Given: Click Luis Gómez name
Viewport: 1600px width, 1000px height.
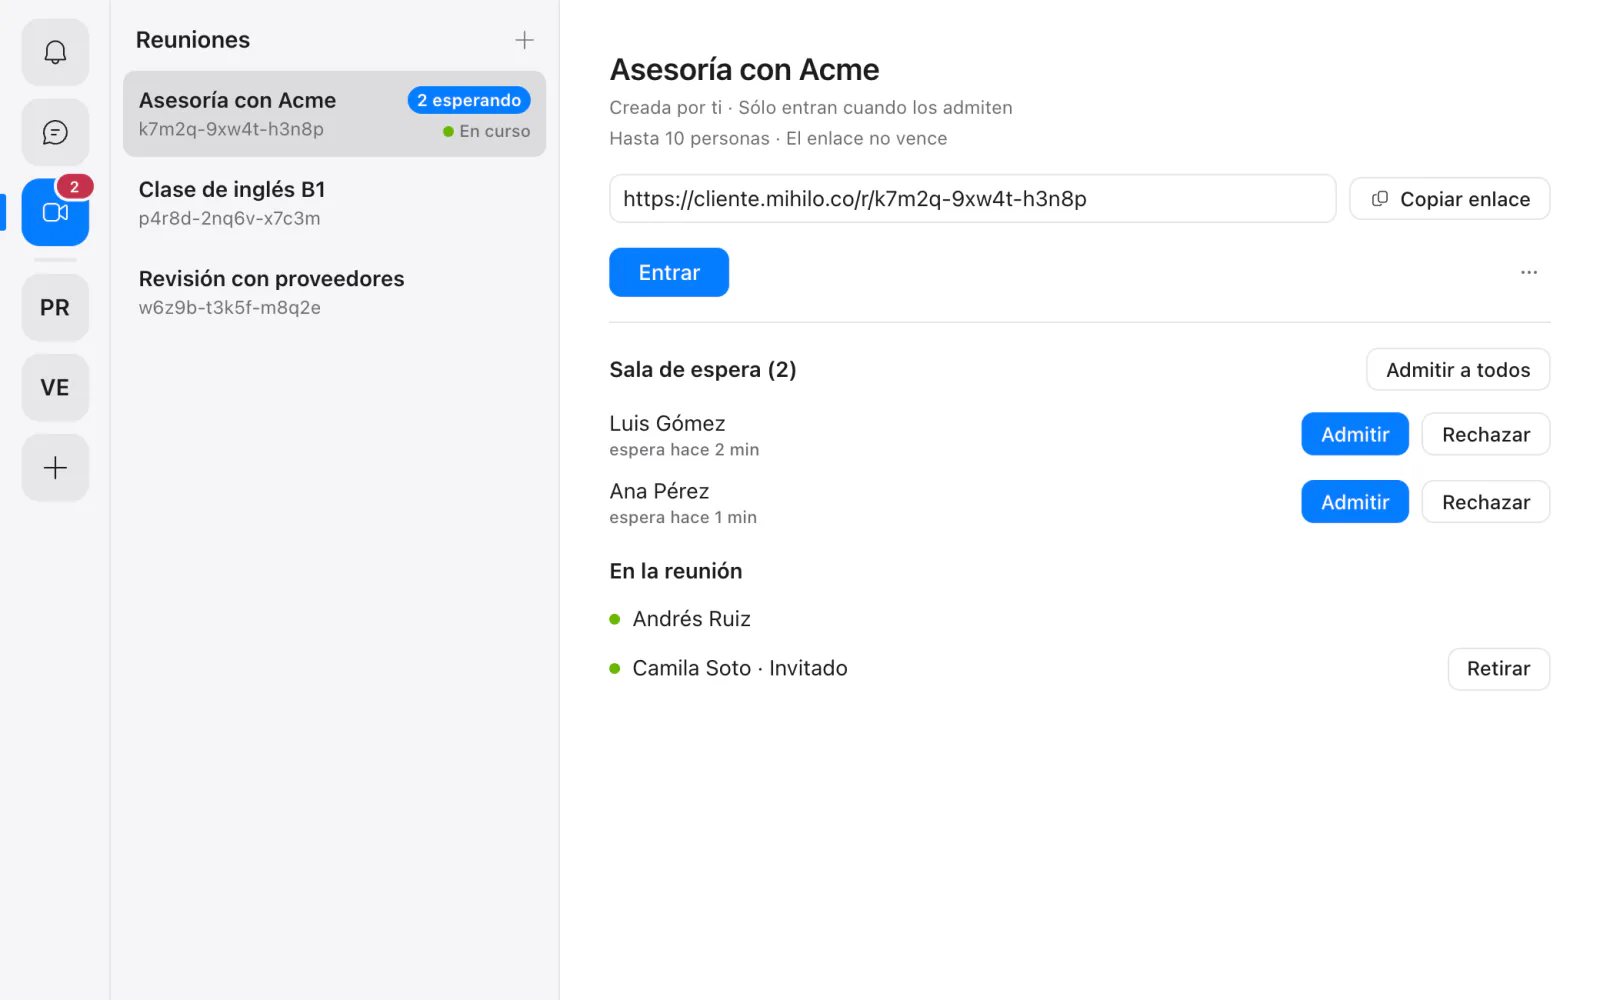Looking at the screenshot, I should pos(667,423).
